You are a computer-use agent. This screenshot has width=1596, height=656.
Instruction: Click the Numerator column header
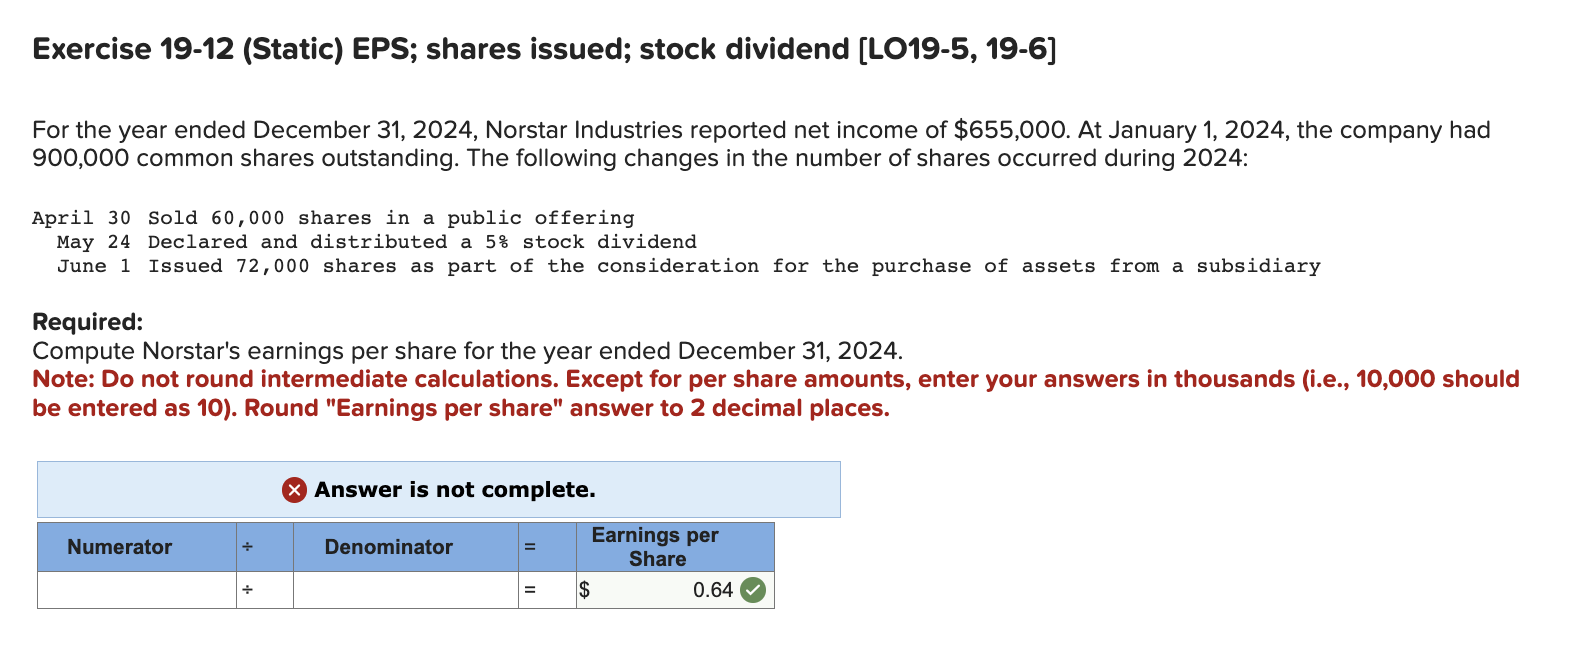coord(119,547)
